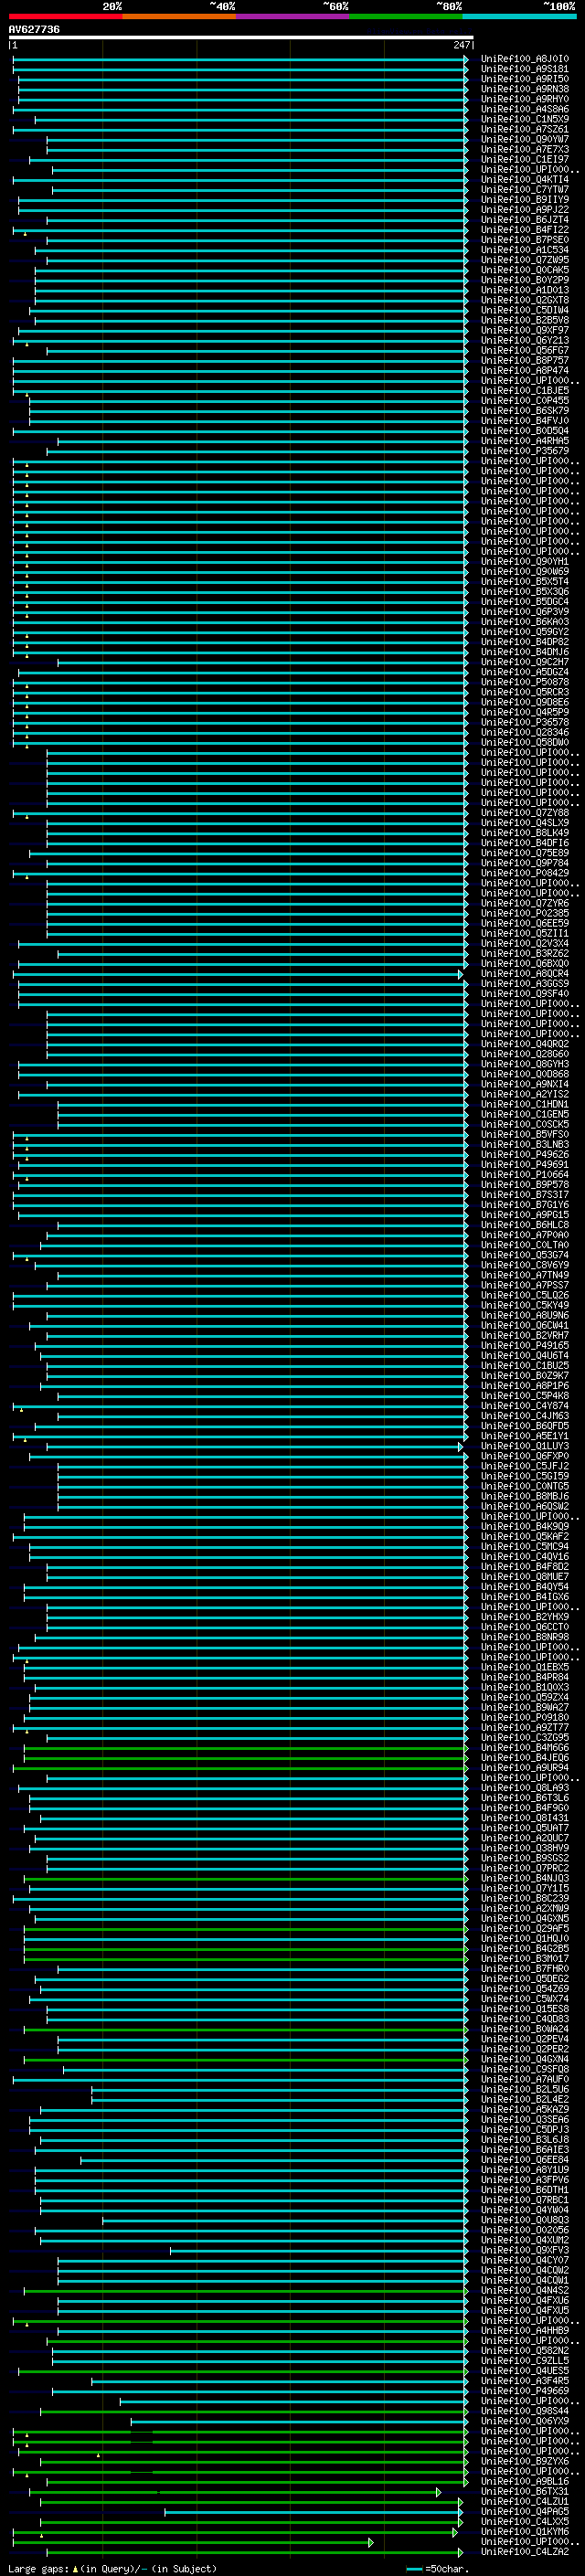The image size is (585, 2576).
Task: Open hit UniRef100_P09180
Action: pyautogui.click(x=525, y=1717)
